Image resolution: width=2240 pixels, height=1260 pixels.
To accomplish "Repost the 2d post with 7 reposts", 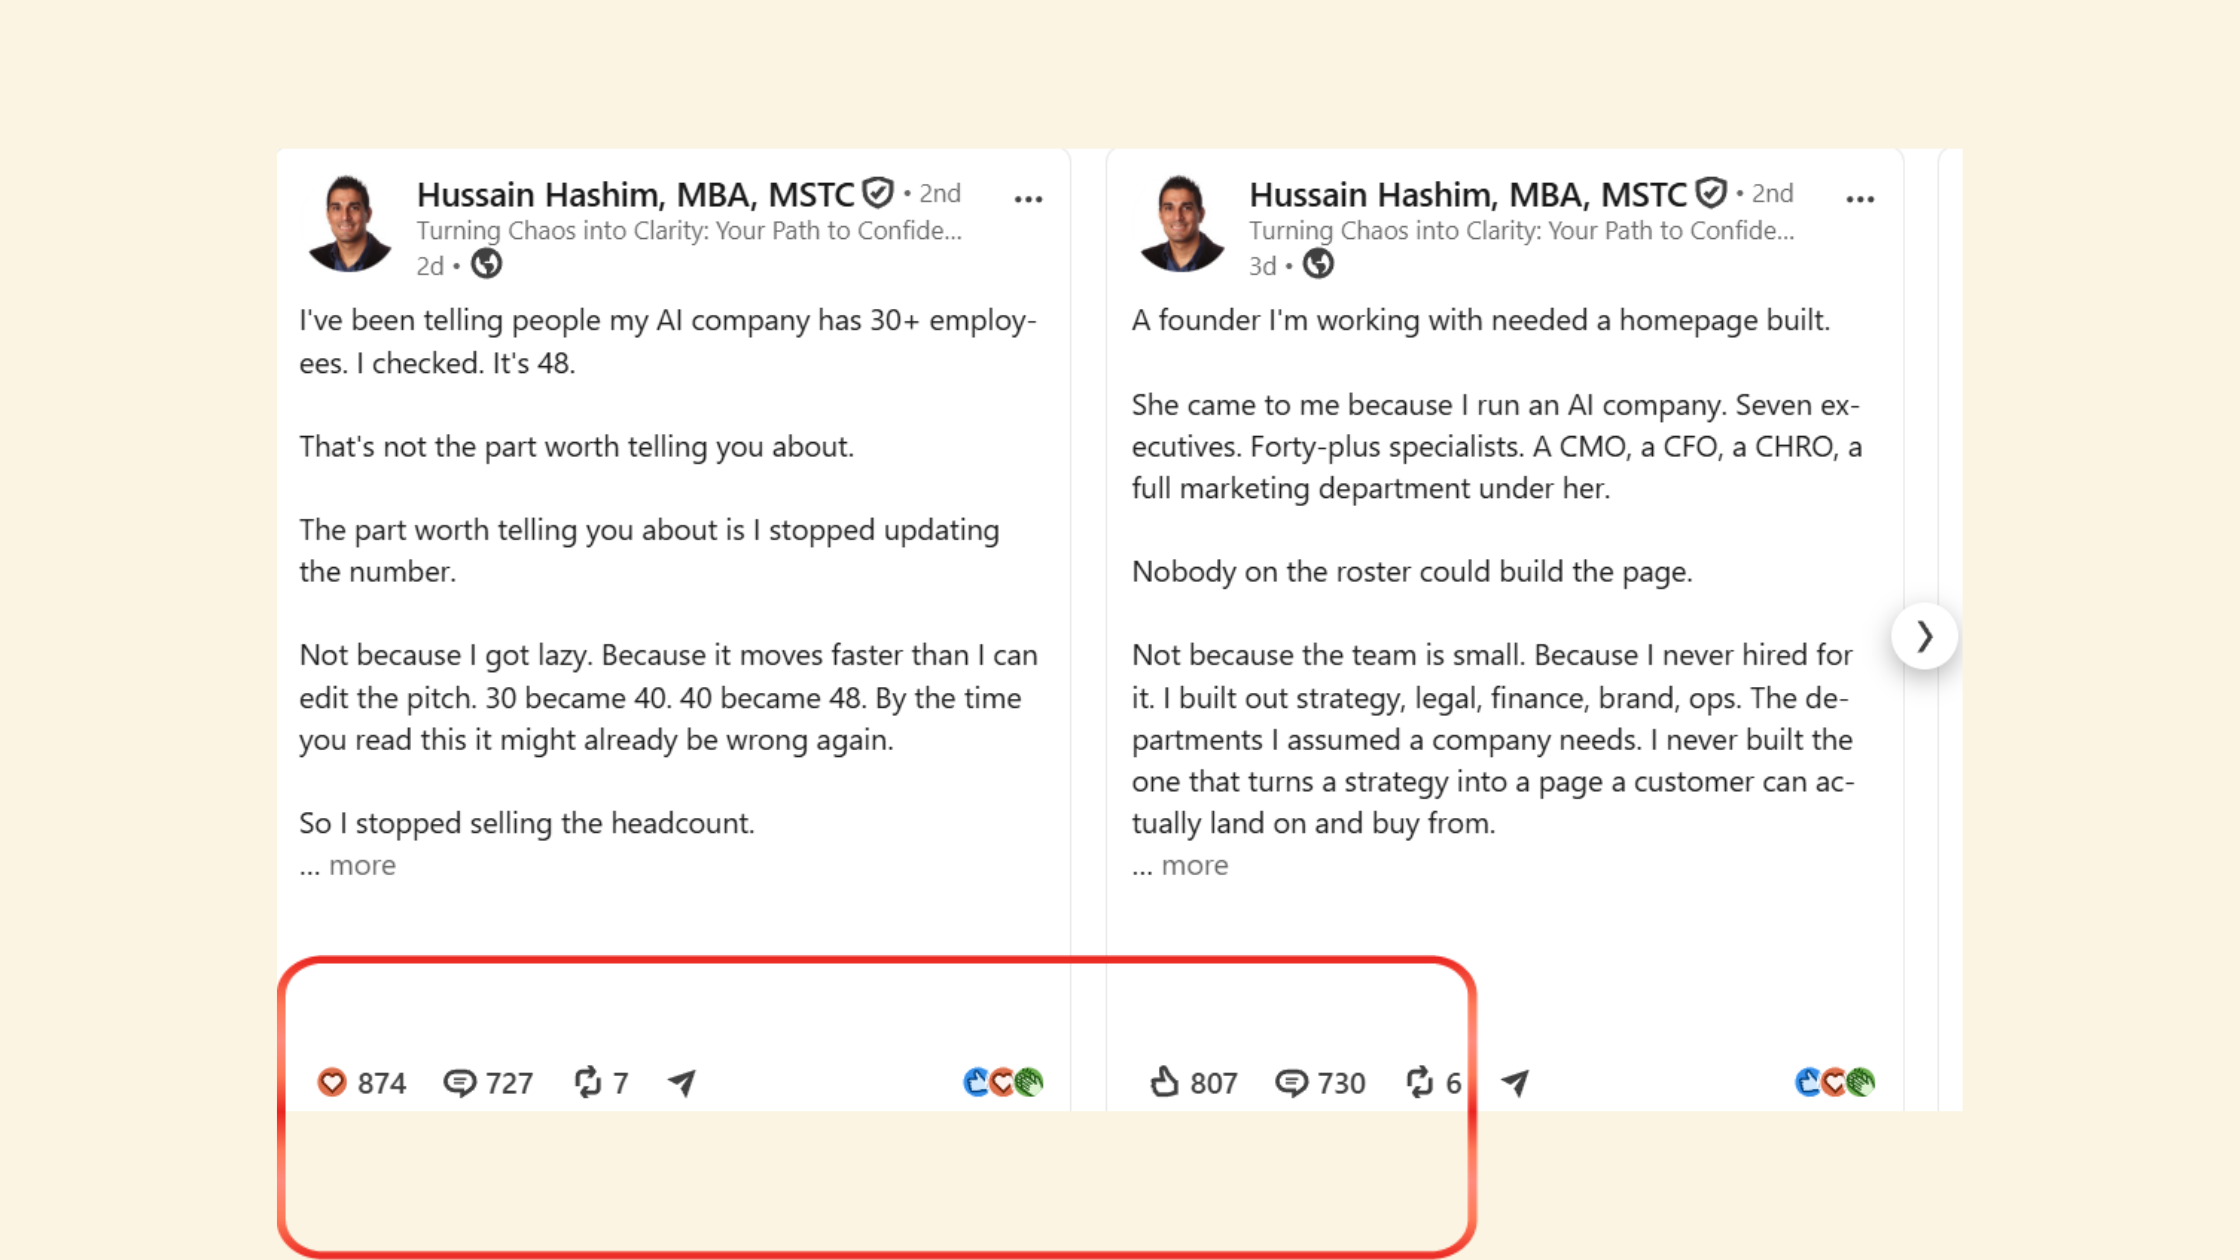I will pos(601,1082).
